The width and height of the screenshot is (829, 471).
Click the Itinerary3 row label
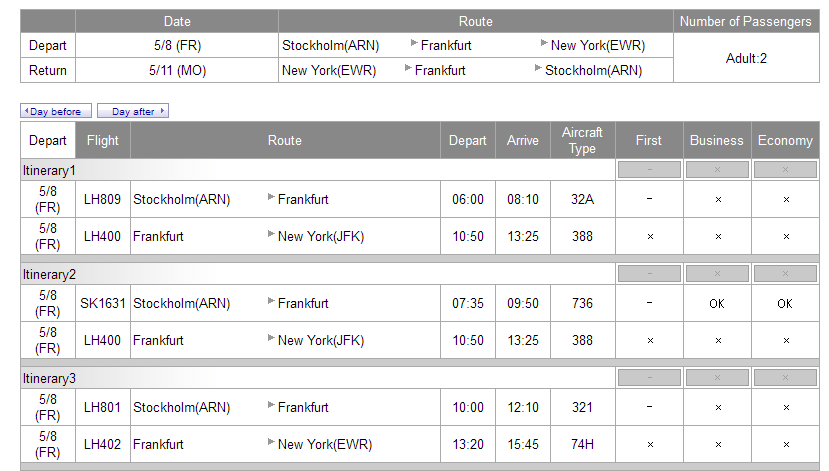(50, 378)
